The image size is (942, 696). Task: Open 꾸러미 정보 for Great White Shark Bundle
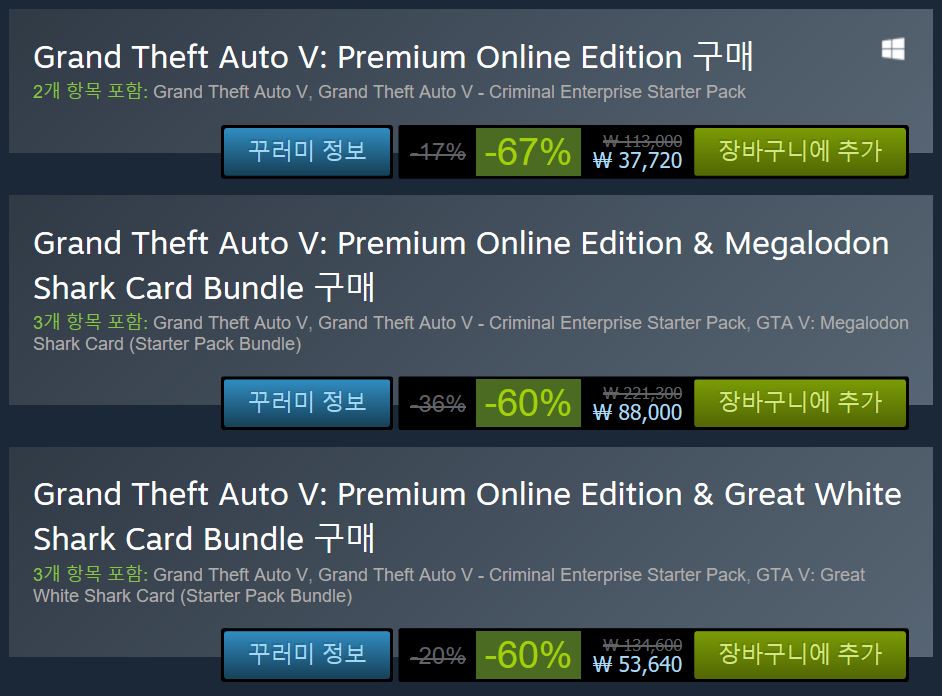click(307, 655)
